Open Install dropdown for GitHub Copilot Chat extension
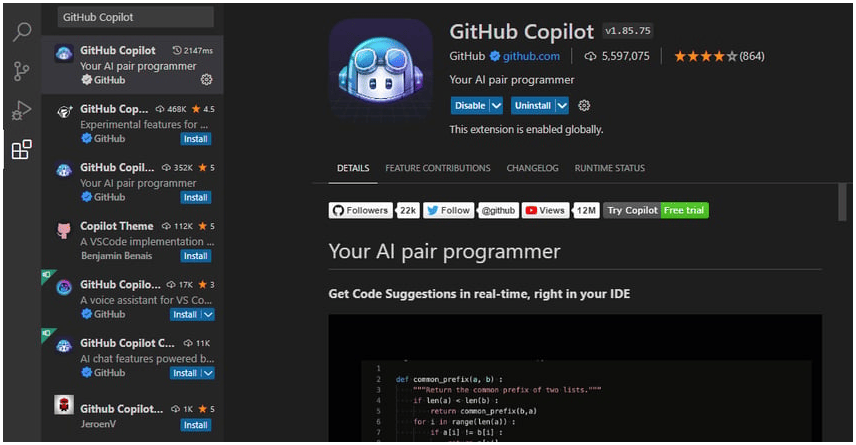 tap(208, 373)
